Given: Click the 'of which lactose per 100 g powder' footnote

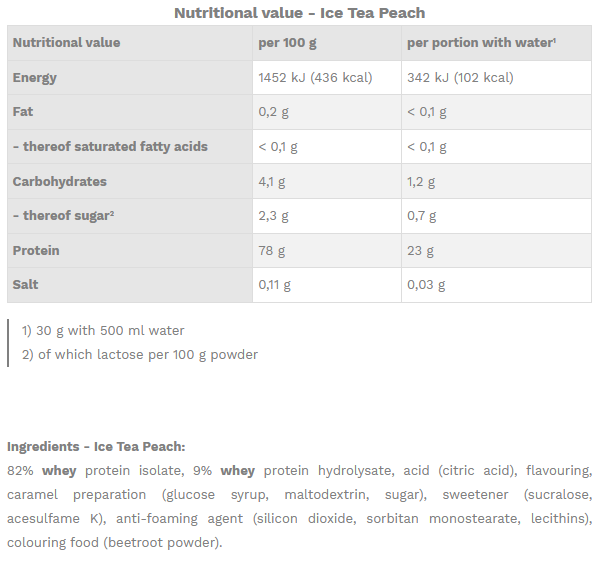Looking at the screenshot, I should (x=140, y=355).
